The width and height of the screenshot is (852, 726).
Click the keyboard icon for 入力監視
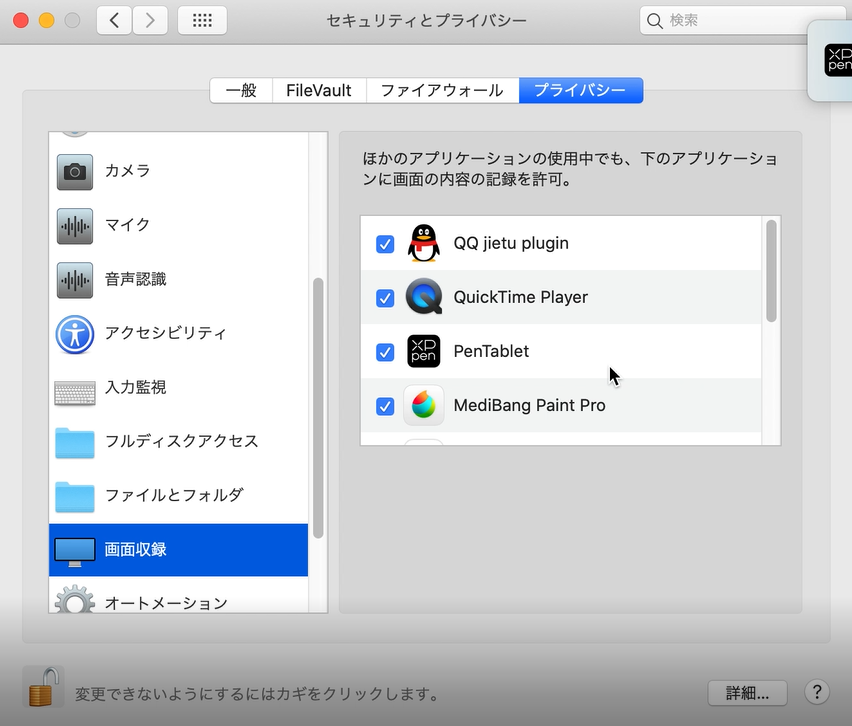[75, 393]
